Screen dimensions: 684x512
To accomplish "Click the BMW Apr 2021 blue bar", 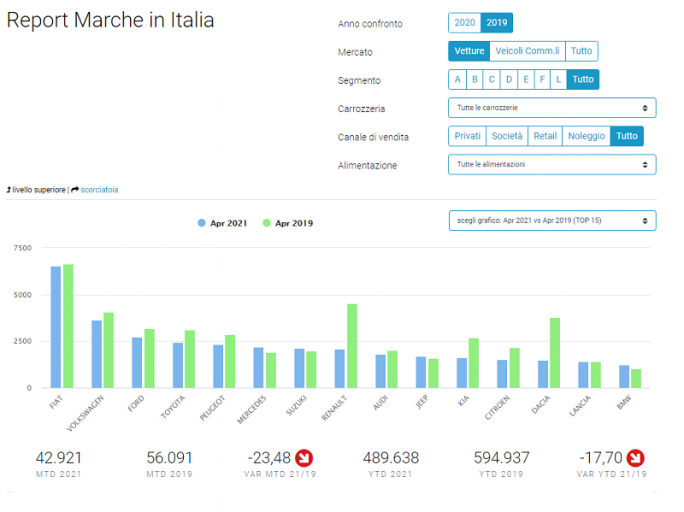I will click(x=624, y=376).
